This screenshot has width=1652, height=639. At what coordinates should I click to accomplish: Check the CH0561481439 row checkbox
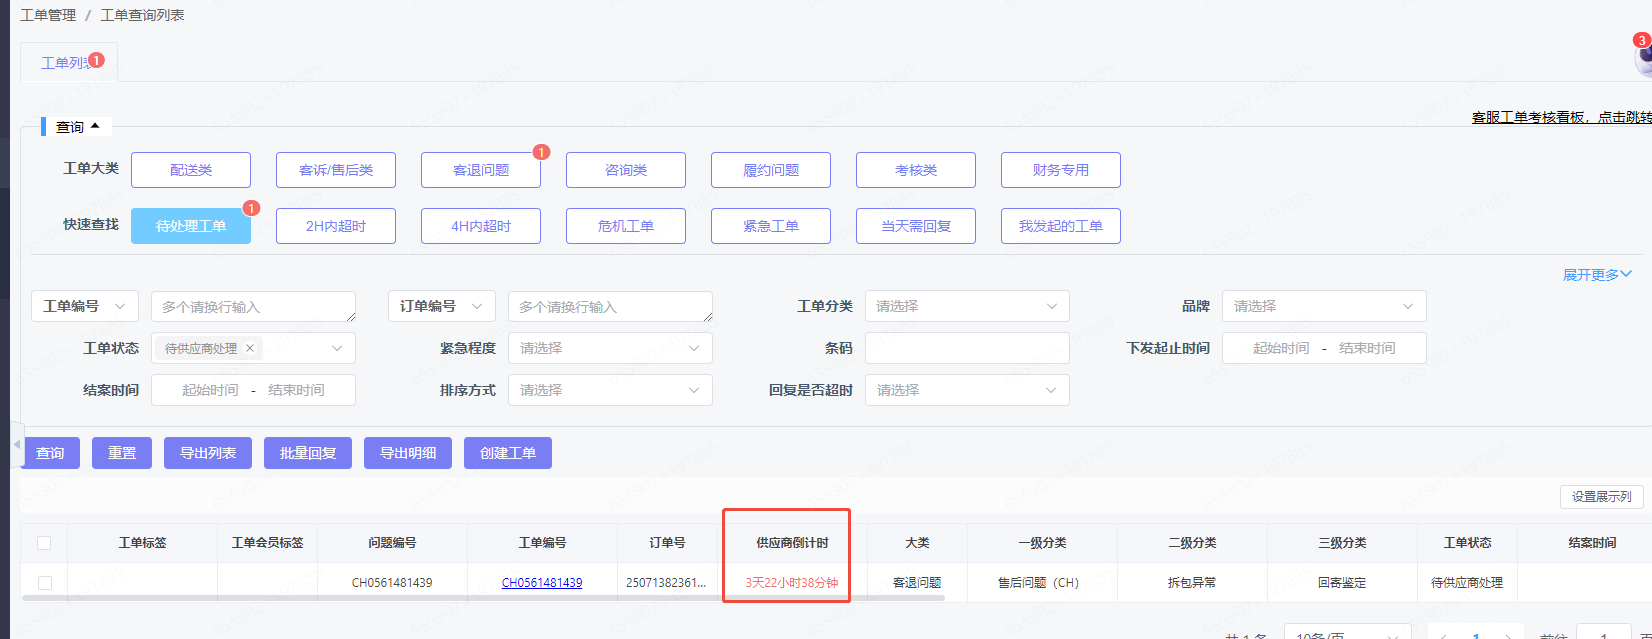[x=44, y=582]
